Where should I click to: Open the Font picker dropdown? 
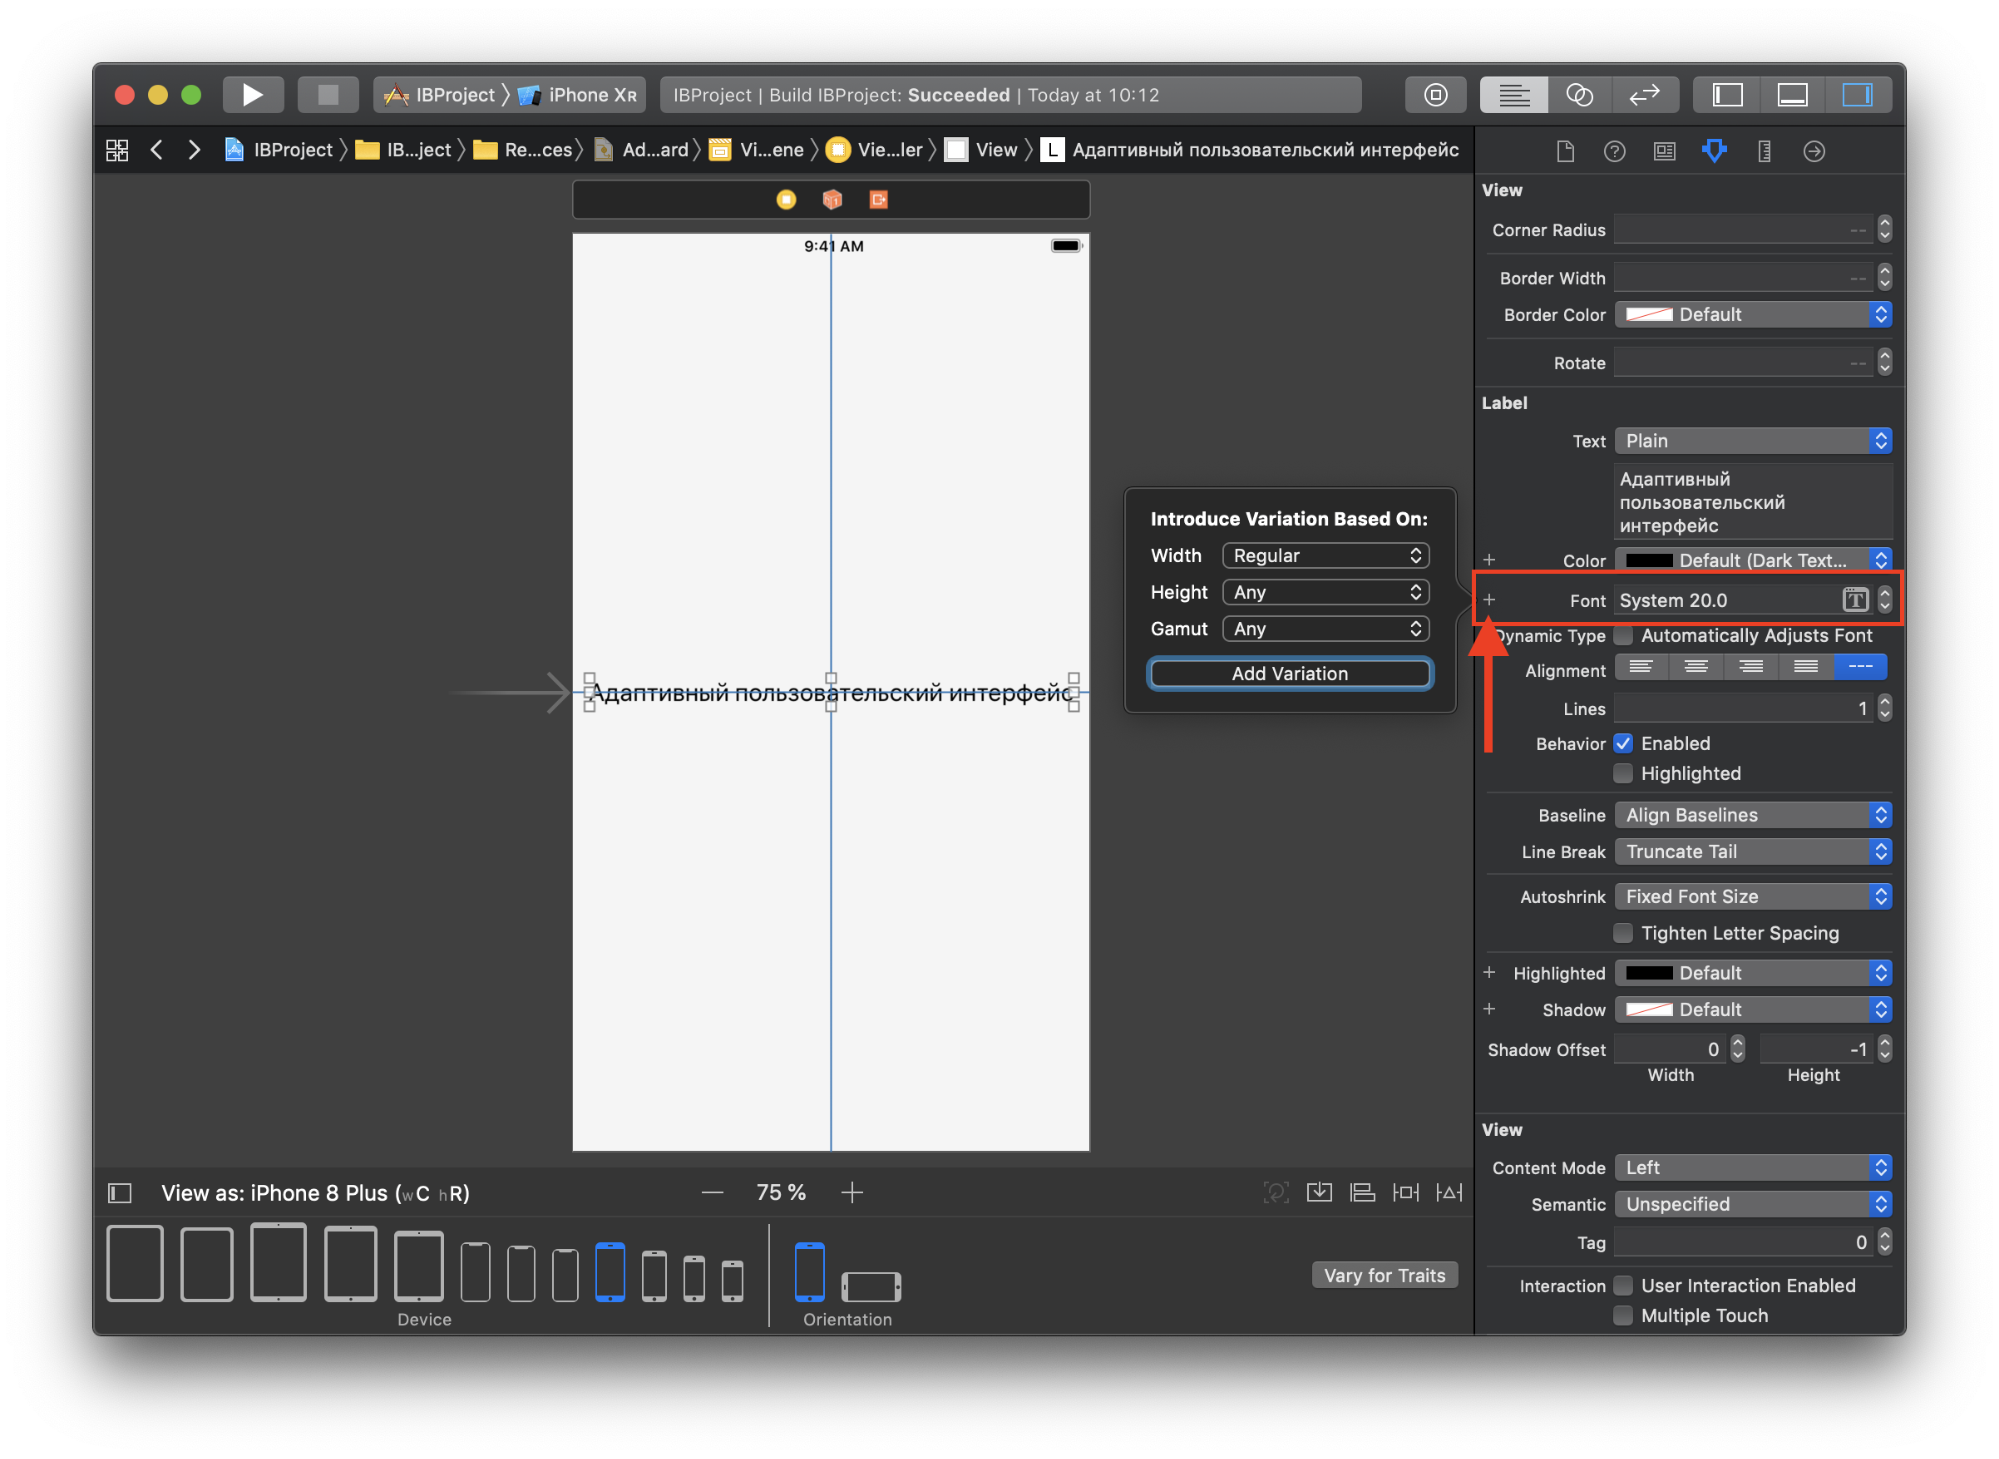pos(1859,601)
